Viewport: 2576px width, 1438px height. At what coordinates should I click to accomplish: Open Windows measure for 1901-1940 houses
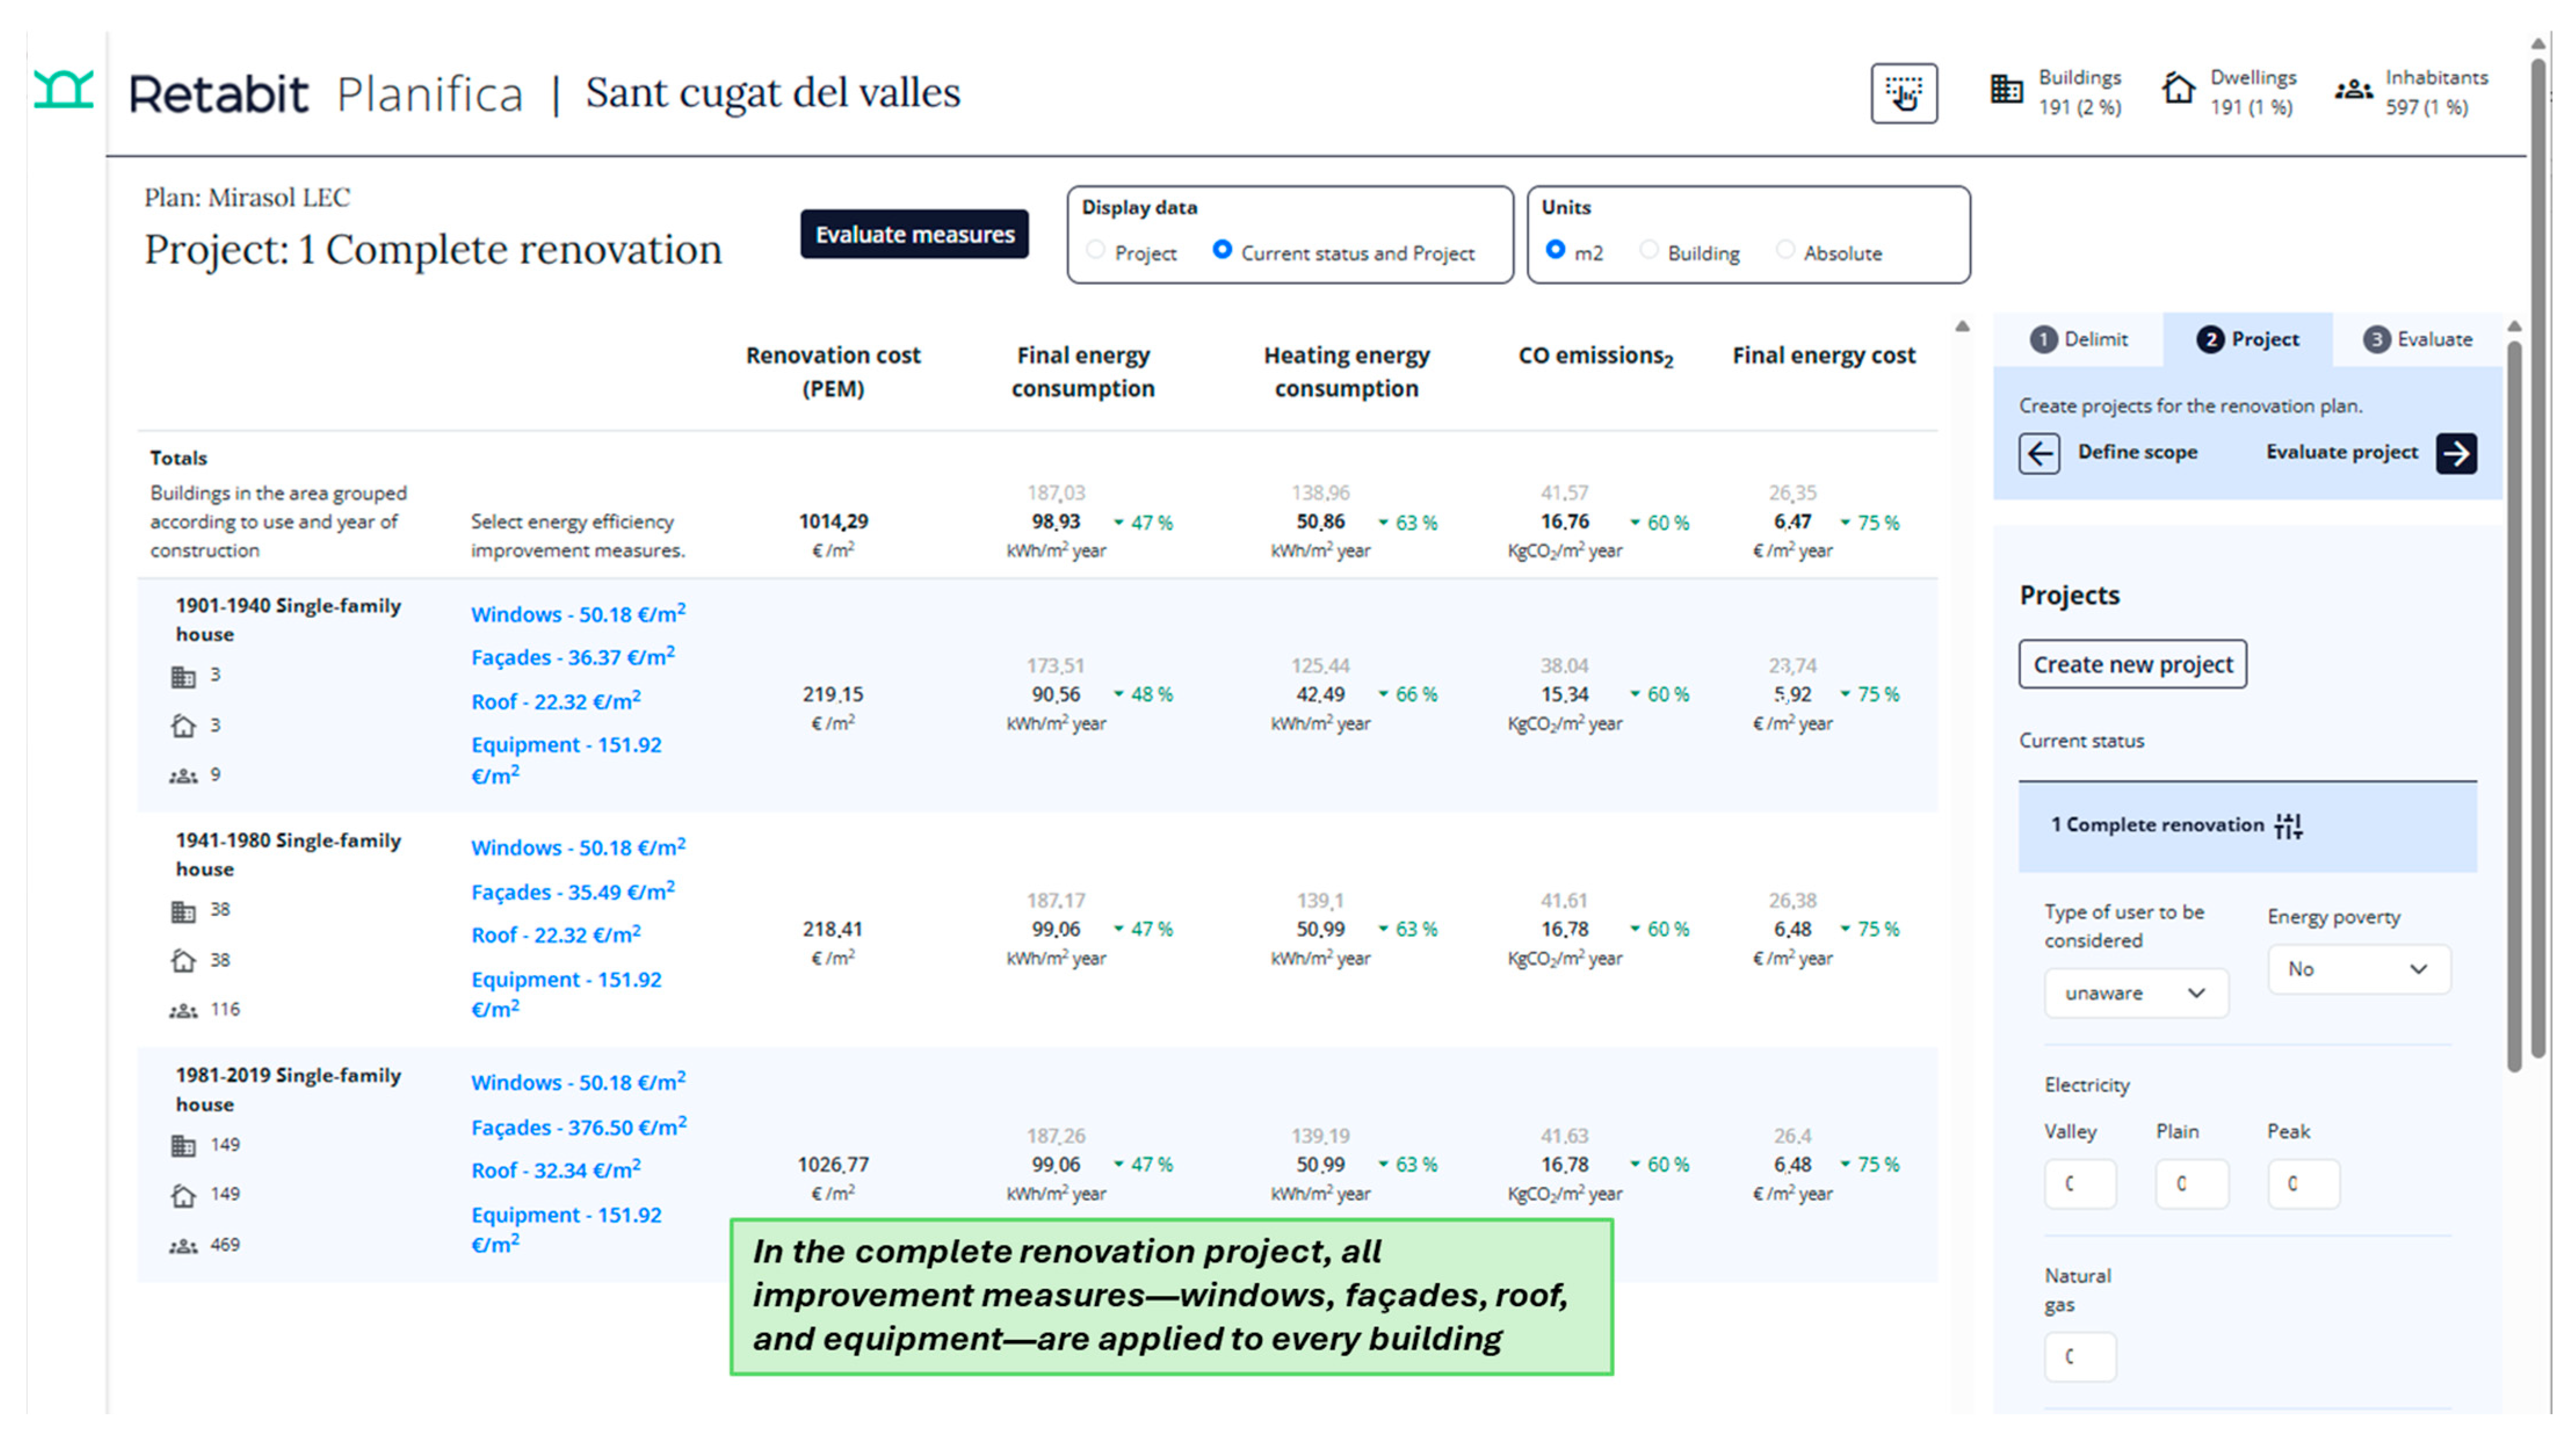pos(578,614)
